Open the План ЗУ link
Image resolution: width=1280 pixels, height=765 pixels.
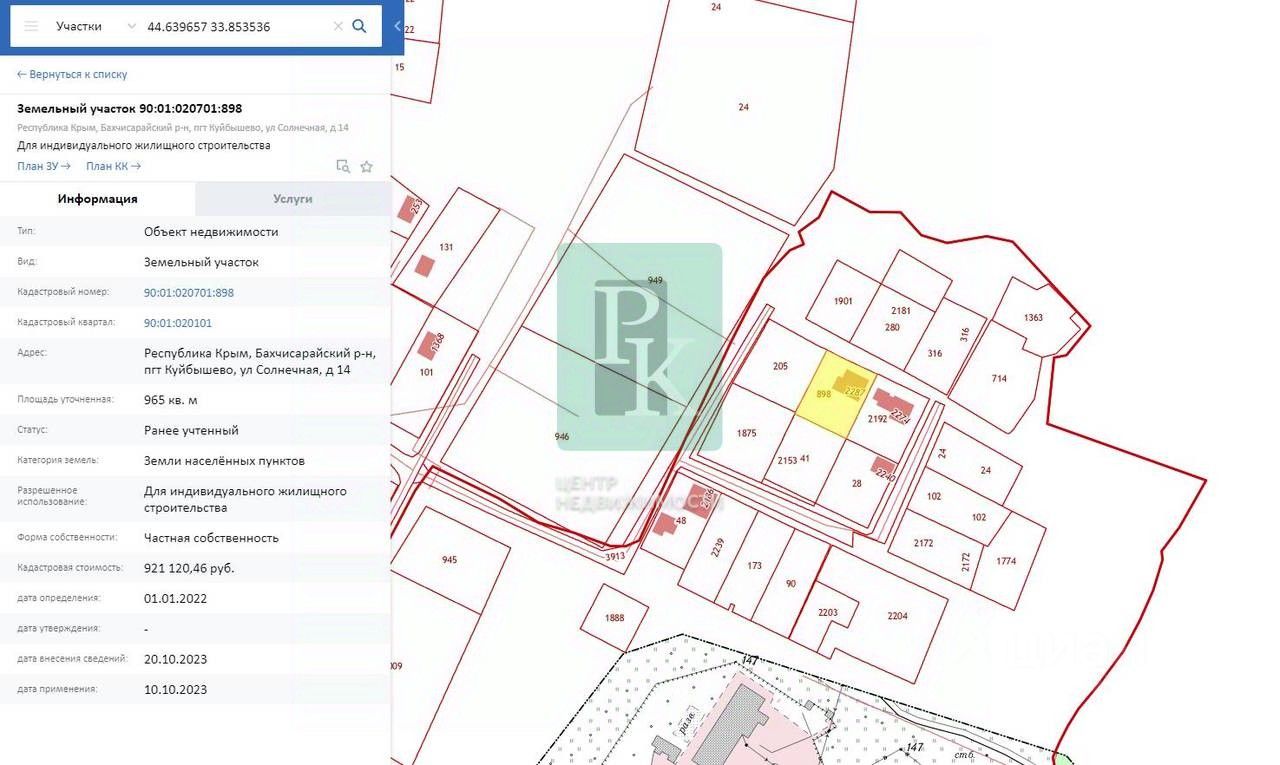click(x=44, y=166)
